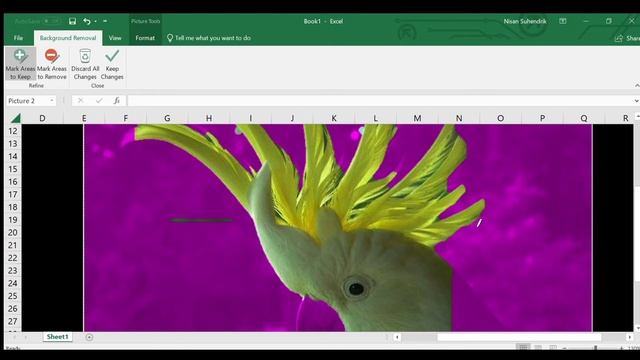Save the workbook with floppy icon
Image resolution: width=640 pixels, height=360 pixels.
72,21
